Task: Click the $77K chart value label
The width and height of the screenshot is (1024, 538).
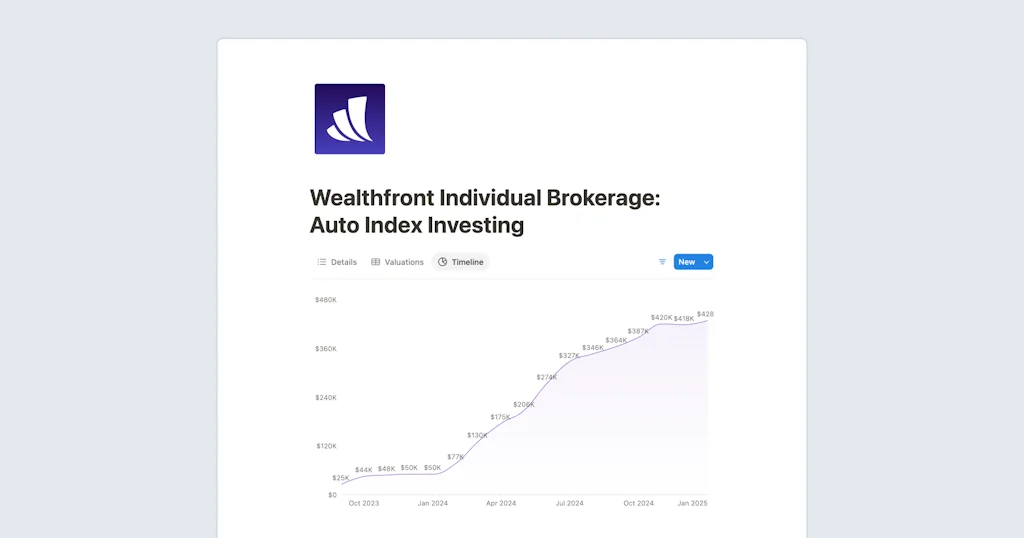Action: tap(455, 457)
